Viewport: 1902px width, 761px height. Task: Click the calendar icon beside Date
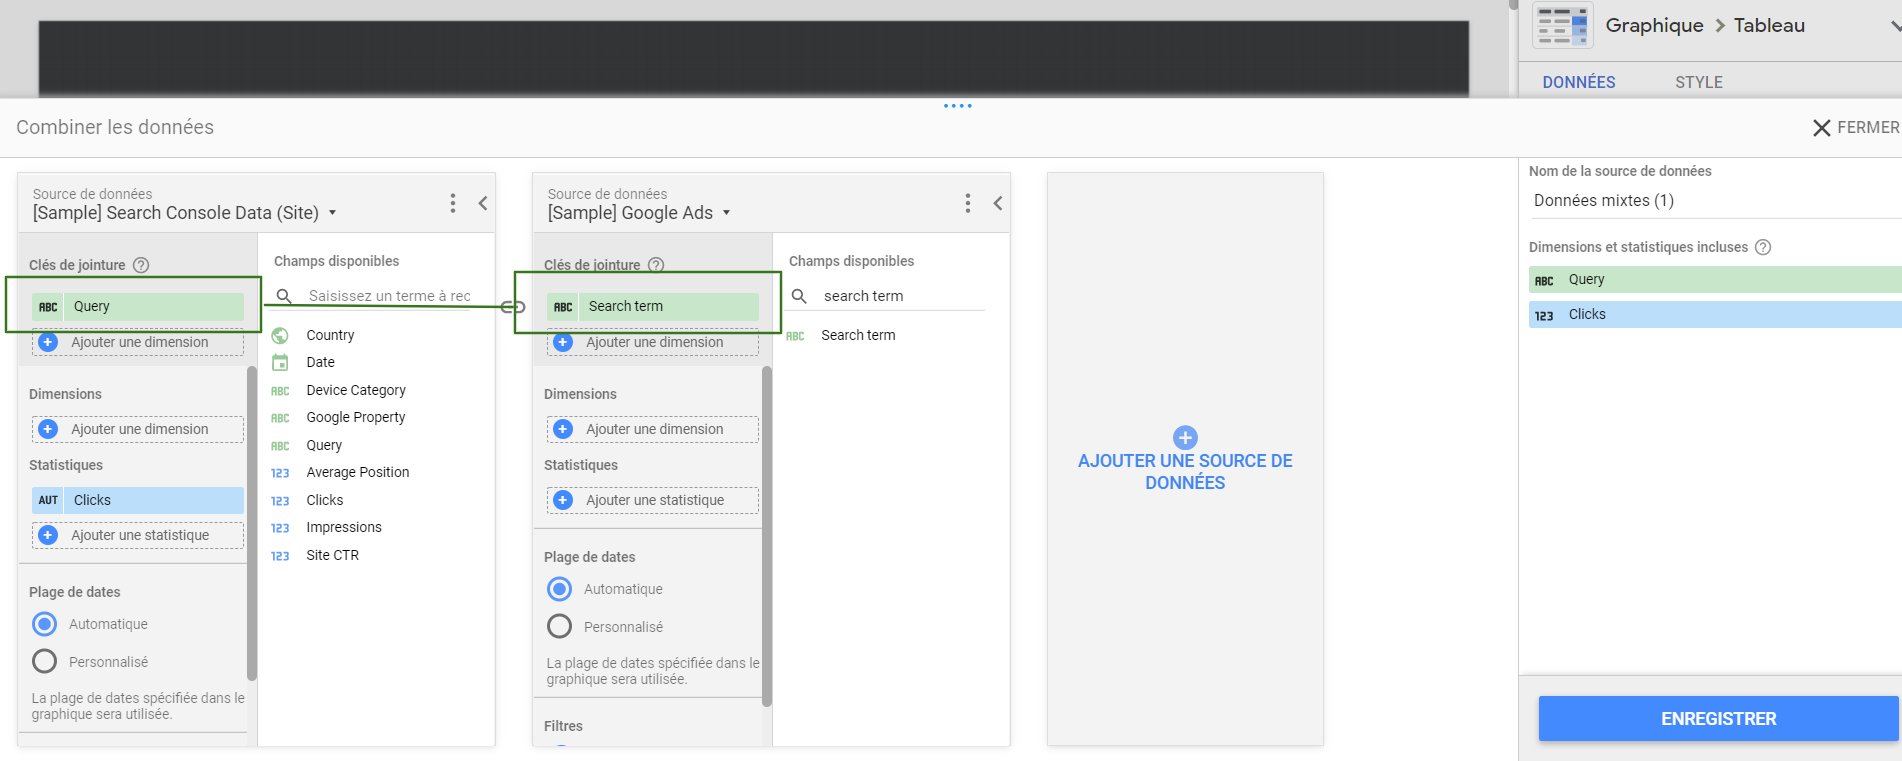280,362
